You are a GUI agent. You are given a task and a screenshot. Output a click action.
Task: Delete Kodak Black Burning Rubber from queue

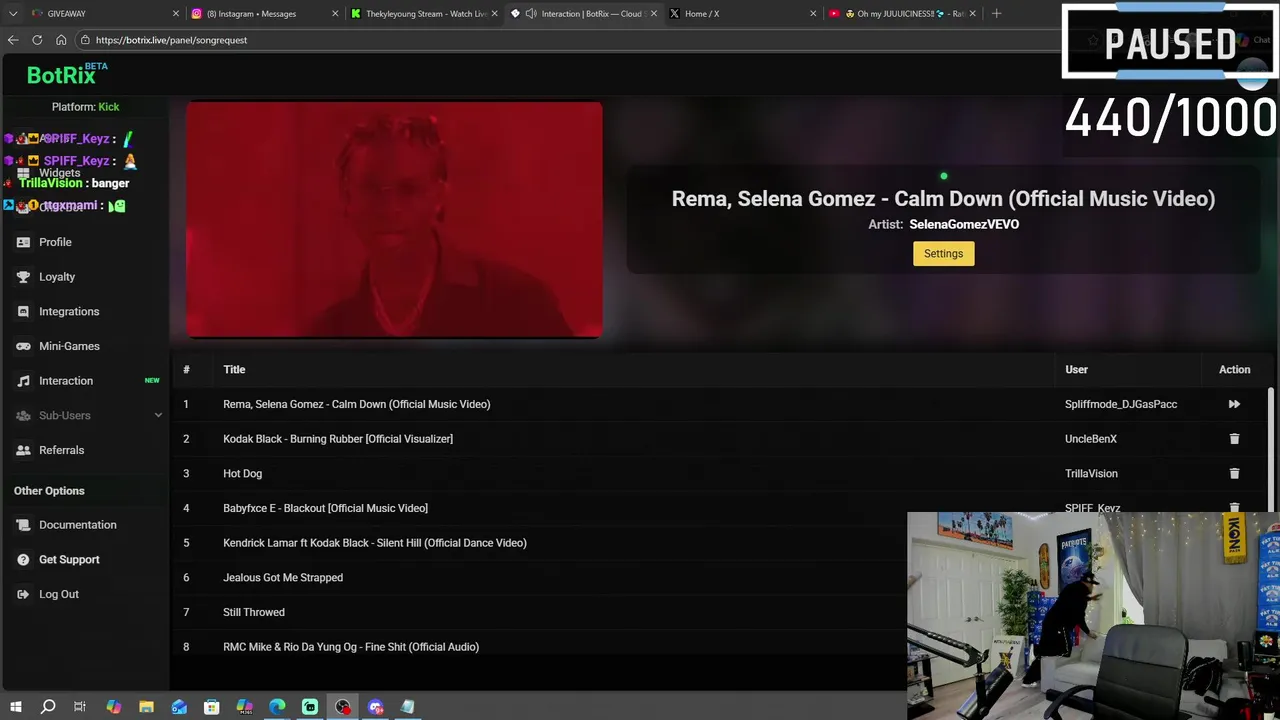[1234, 439]
